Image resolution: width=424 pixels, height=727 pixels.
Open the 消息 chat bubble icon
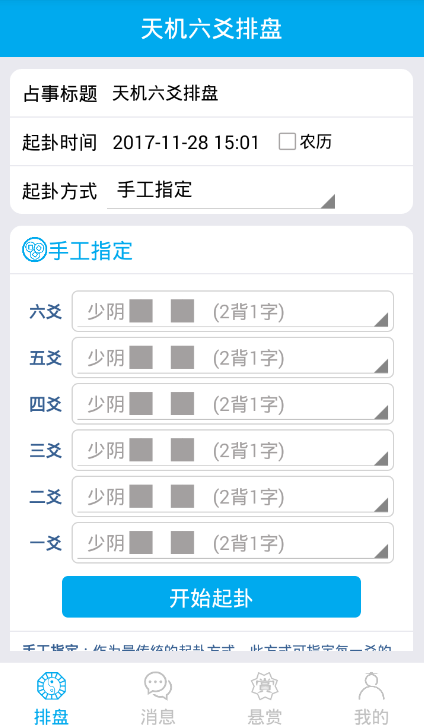click(158, 686)
